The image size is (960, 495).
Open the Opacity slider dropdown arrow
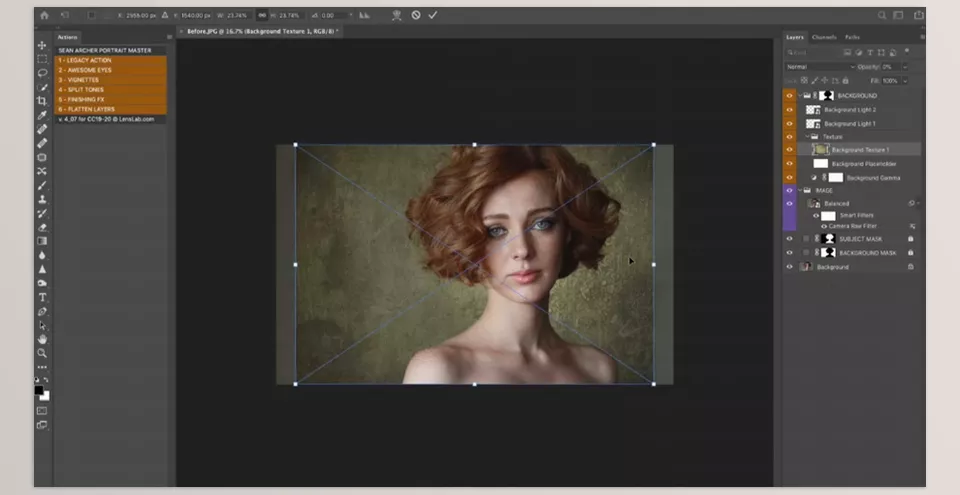pyautogui.click(x=905, y=67)
